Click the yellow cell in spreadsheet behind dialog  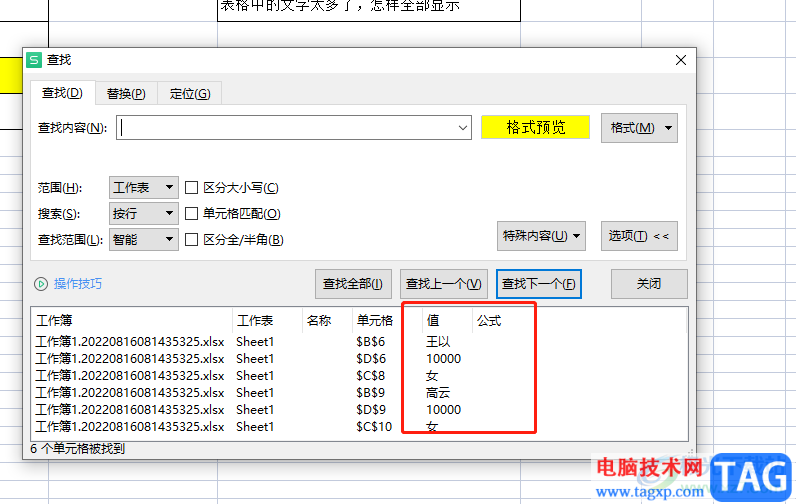click(x=11, y=75)
